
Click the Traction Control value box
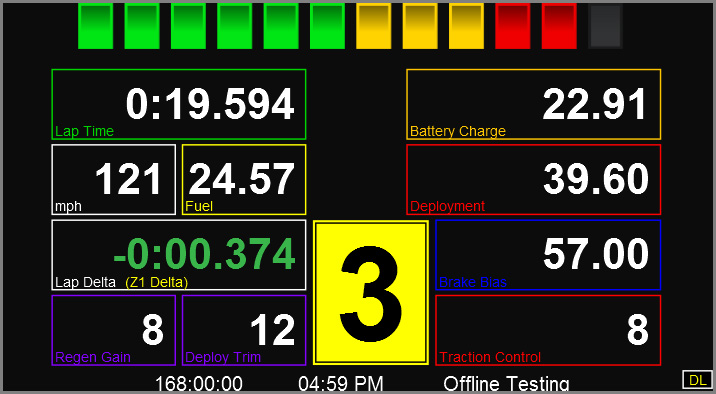[548, 330]
